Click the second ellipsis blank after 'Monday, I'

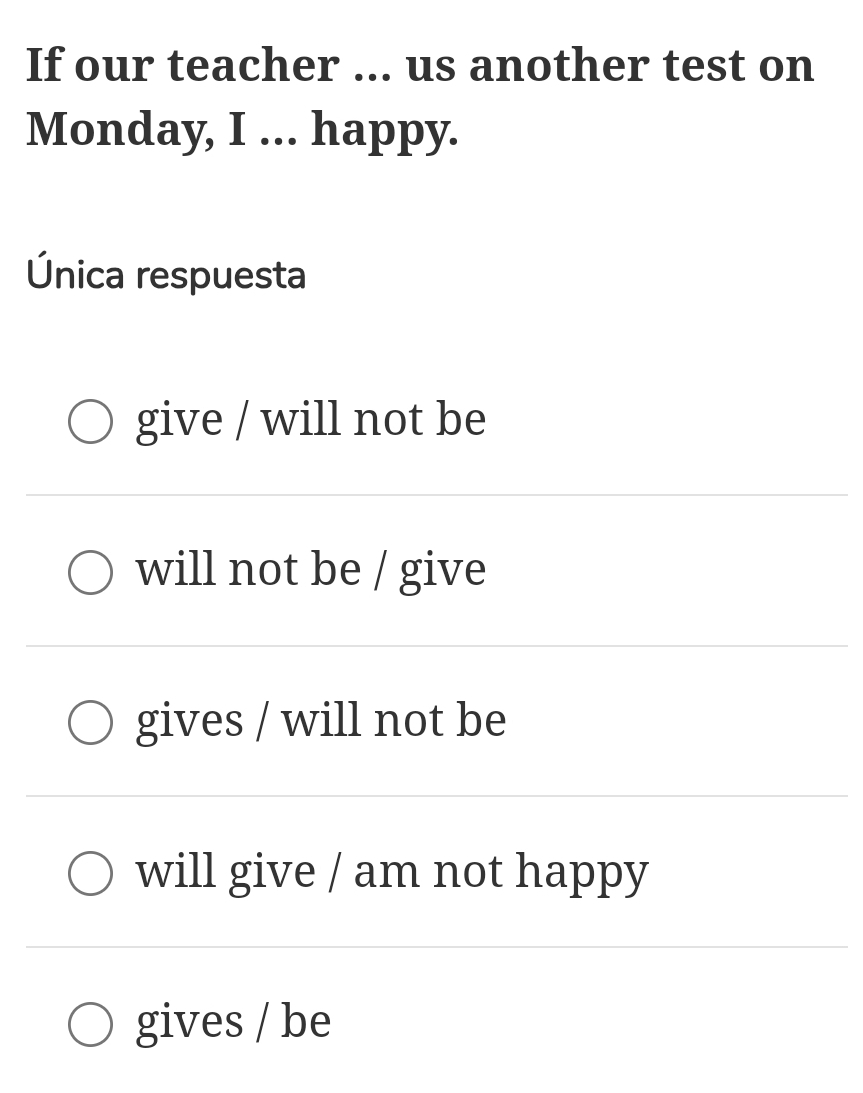point(278,132)
